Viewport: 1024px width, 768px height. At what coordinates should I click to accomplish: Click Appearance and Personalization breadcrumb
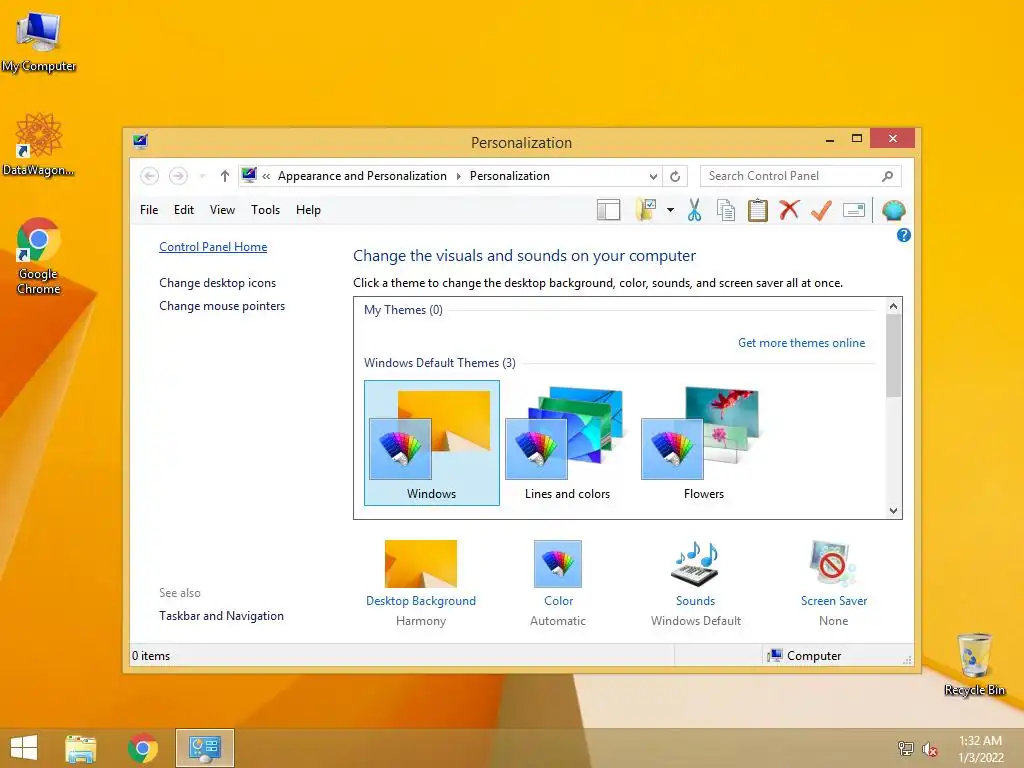pos(362,176)
